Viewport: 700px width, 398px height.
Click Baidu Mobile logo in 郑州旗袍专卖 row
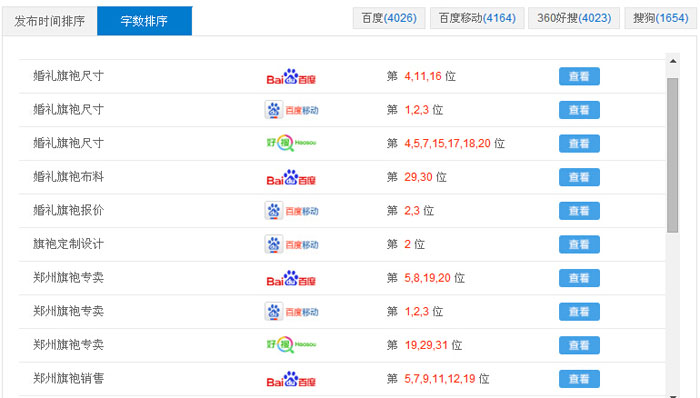pyautogui.click(x=292, y=311)
